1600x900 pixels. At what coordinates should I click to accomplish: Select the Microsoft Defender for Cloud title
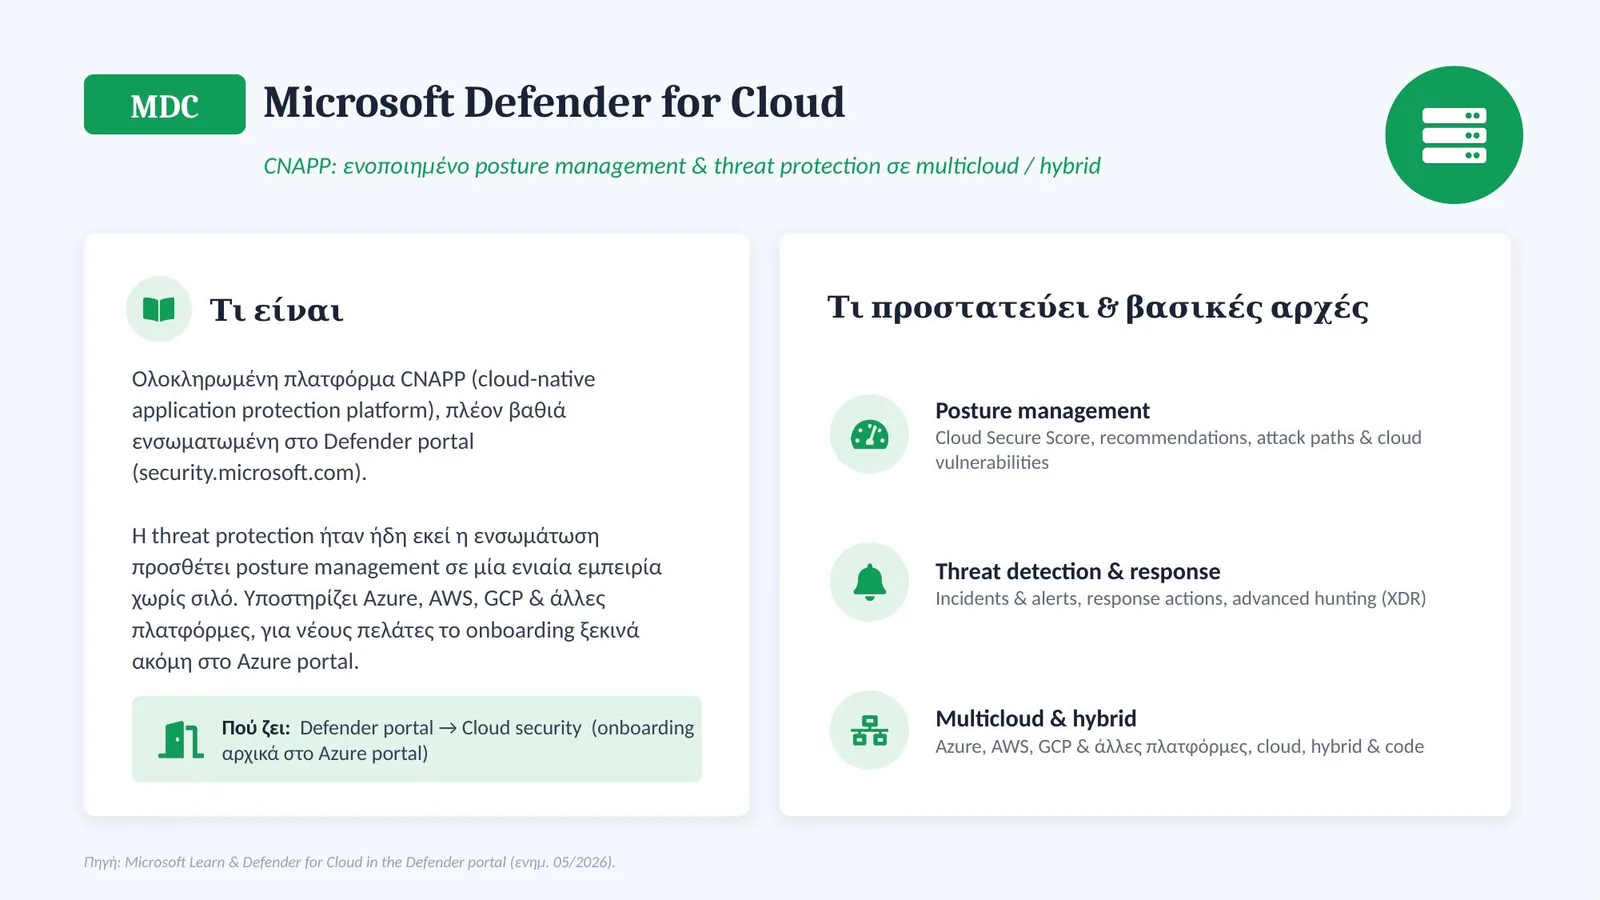(554, 103)
